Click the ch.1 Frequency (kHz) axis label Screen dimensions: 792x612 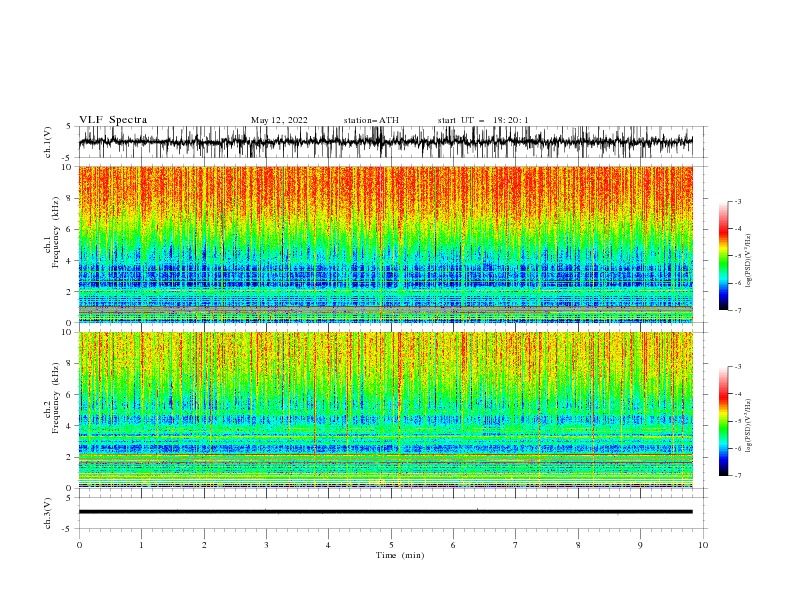click(52, 233)
